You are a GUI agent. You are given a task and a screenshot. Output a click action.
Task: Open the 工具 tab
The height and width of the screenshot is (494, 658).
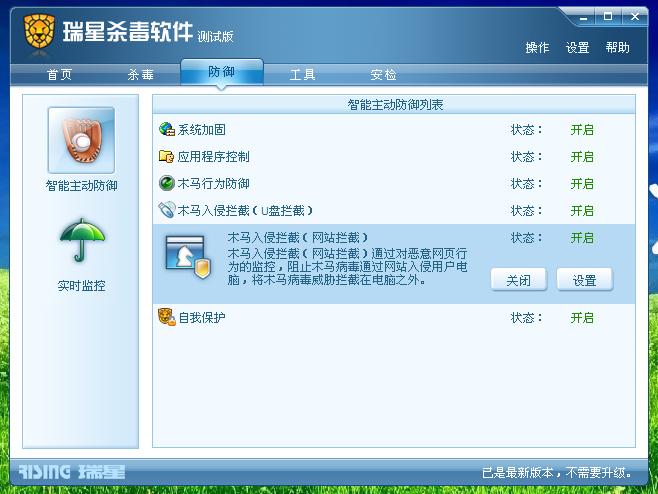coord(303,75)
